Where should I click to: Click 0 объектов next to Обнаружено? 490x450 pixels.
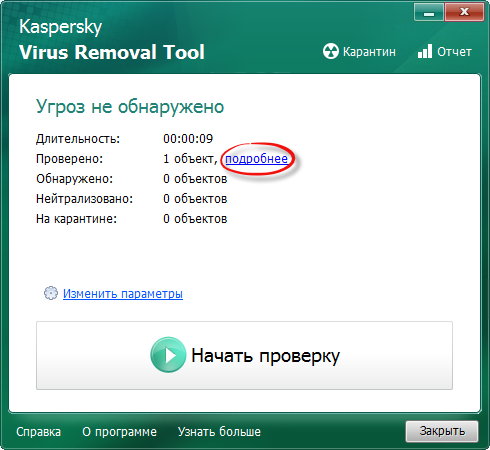pos(195,179)
